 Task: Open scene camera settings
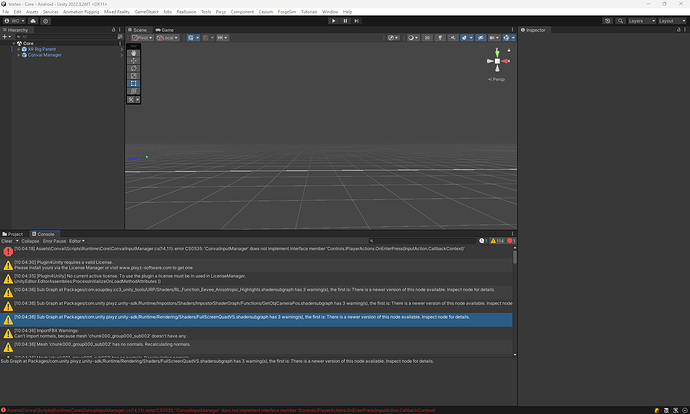click(494, 38)
